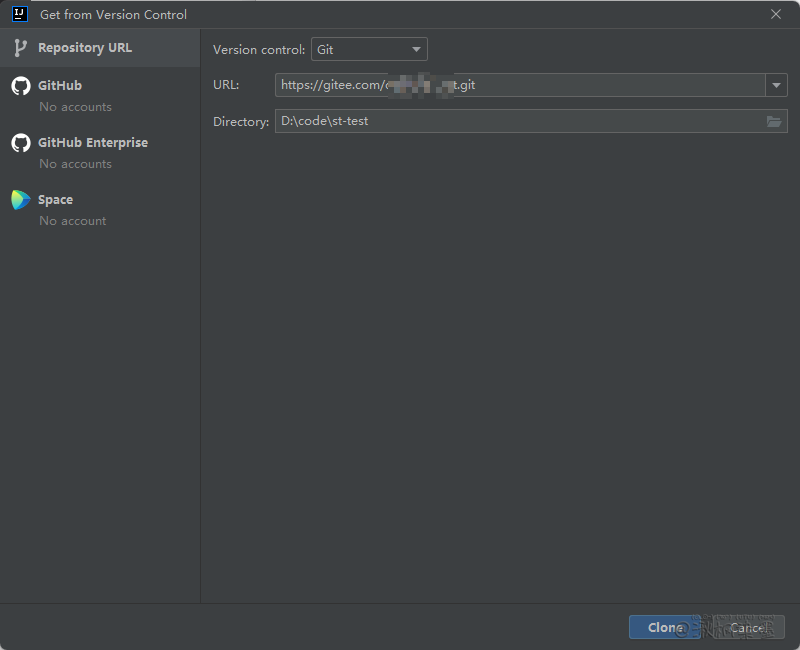Click "No accounts" text under GitHub
Image resolution: width=800 pixels, height=650 pixels.
tap(75, 107)
